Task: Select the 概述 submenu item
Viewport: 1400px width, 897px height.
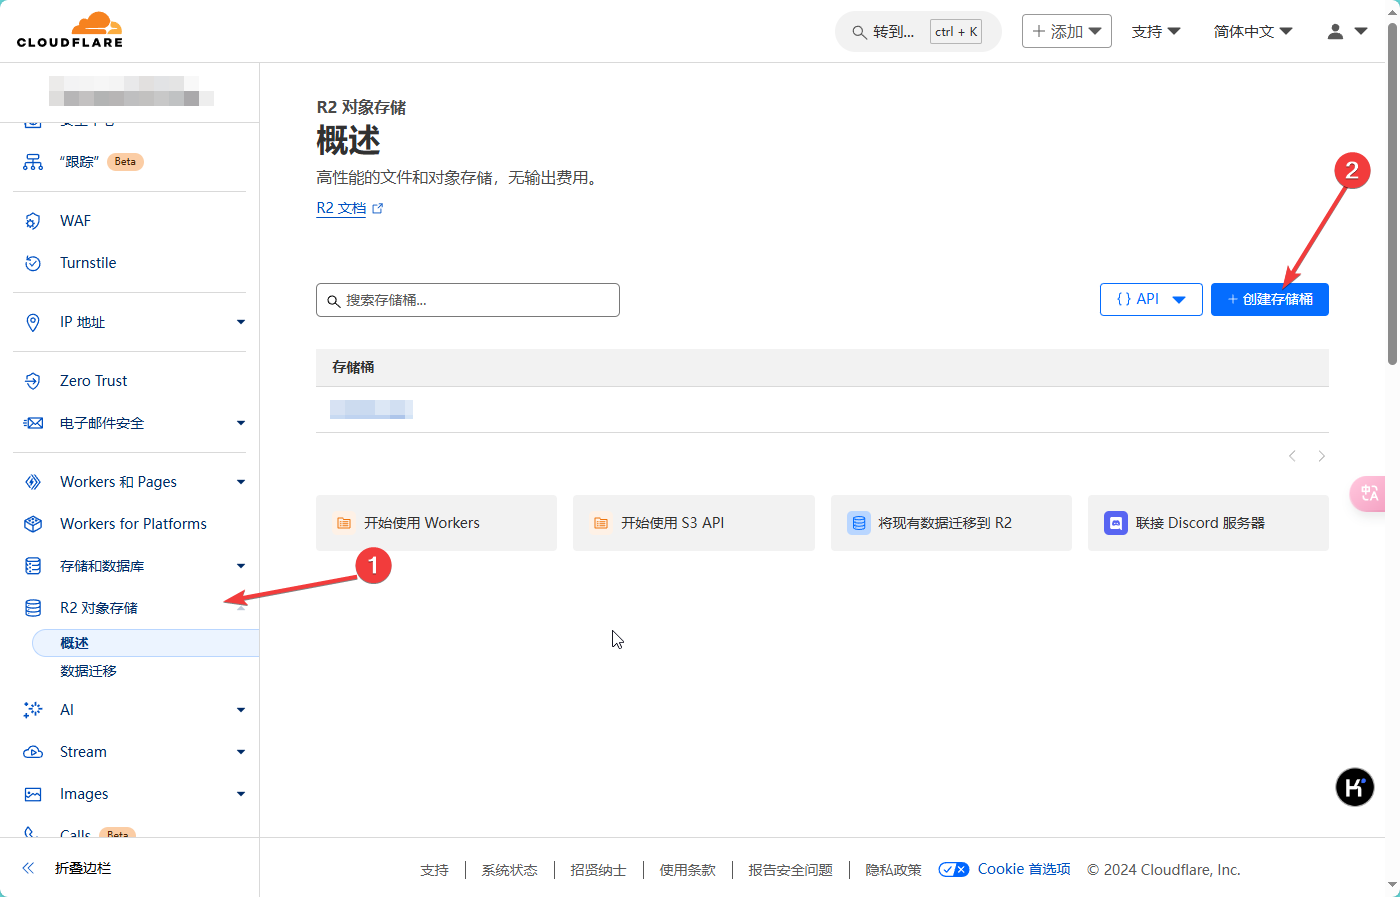Action: pos(146,643)
